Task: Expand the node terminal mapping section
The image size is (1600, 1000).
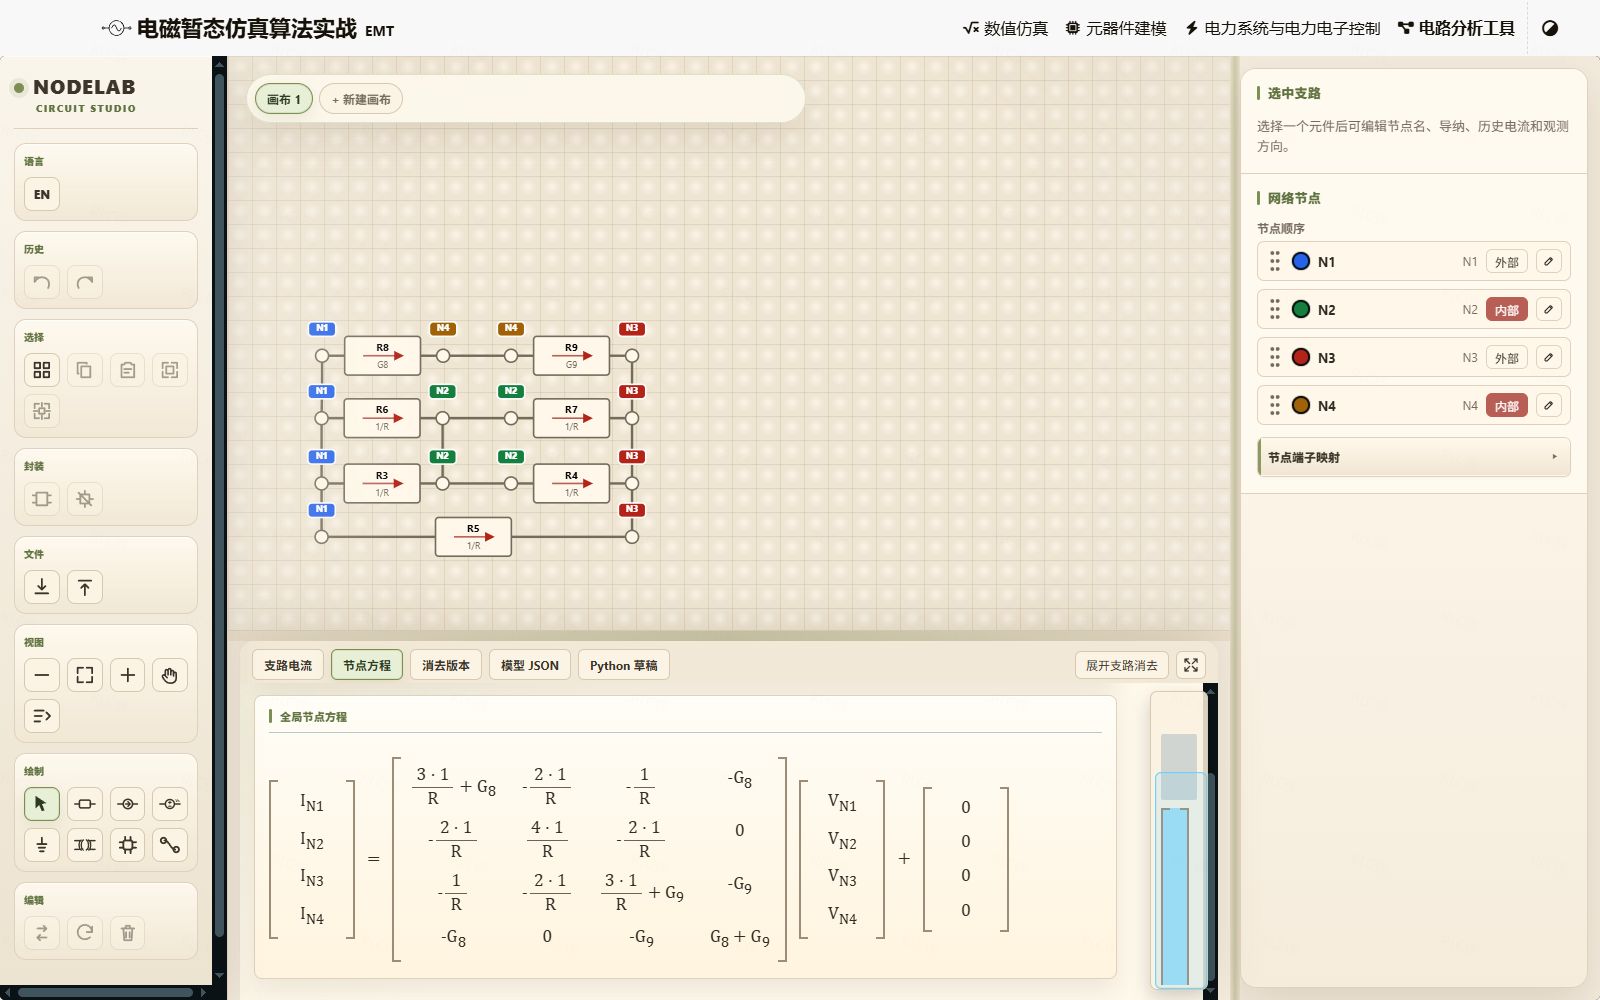Action: coord(1413,457)
